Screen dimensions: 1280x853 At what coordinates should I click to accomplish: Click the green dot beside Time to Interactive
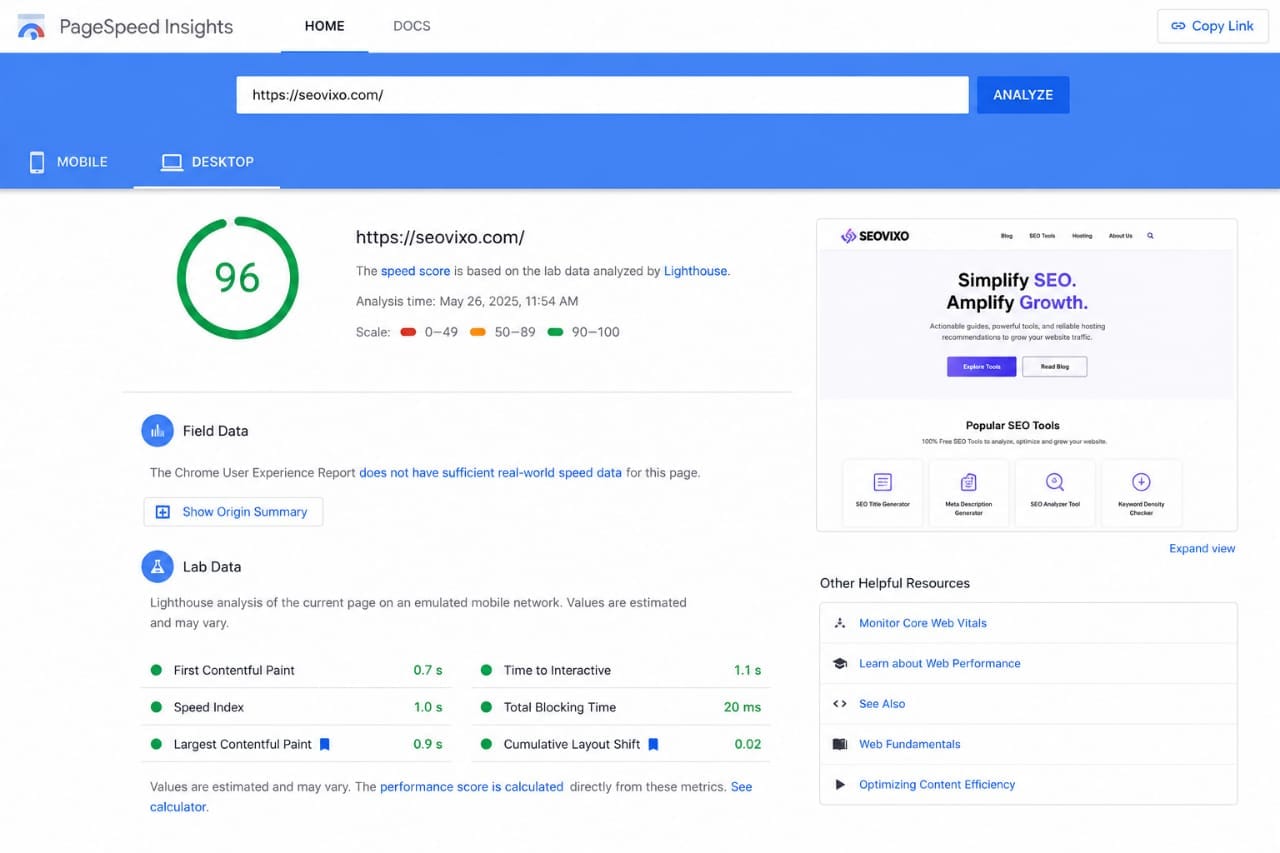(x=486, y=670)
